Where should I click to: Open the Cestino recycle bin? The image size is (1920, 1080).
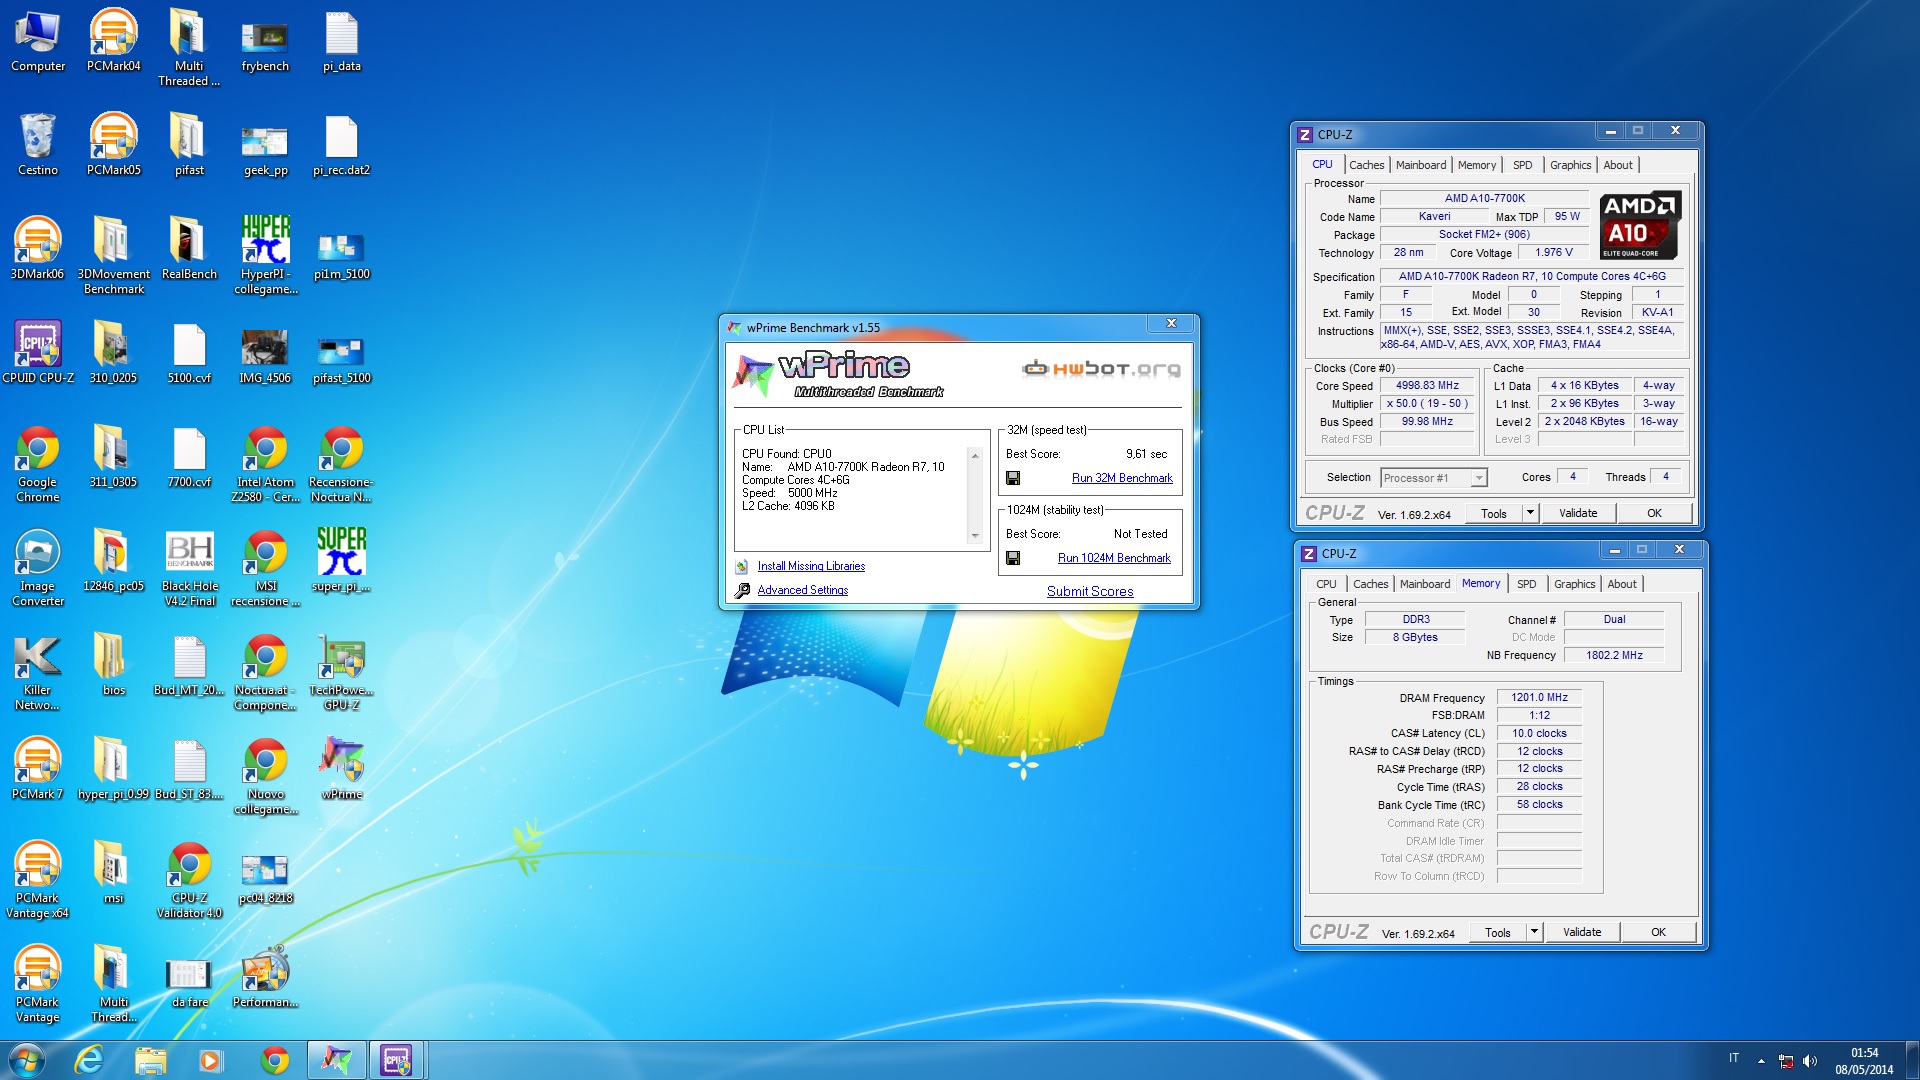point(37,144)
